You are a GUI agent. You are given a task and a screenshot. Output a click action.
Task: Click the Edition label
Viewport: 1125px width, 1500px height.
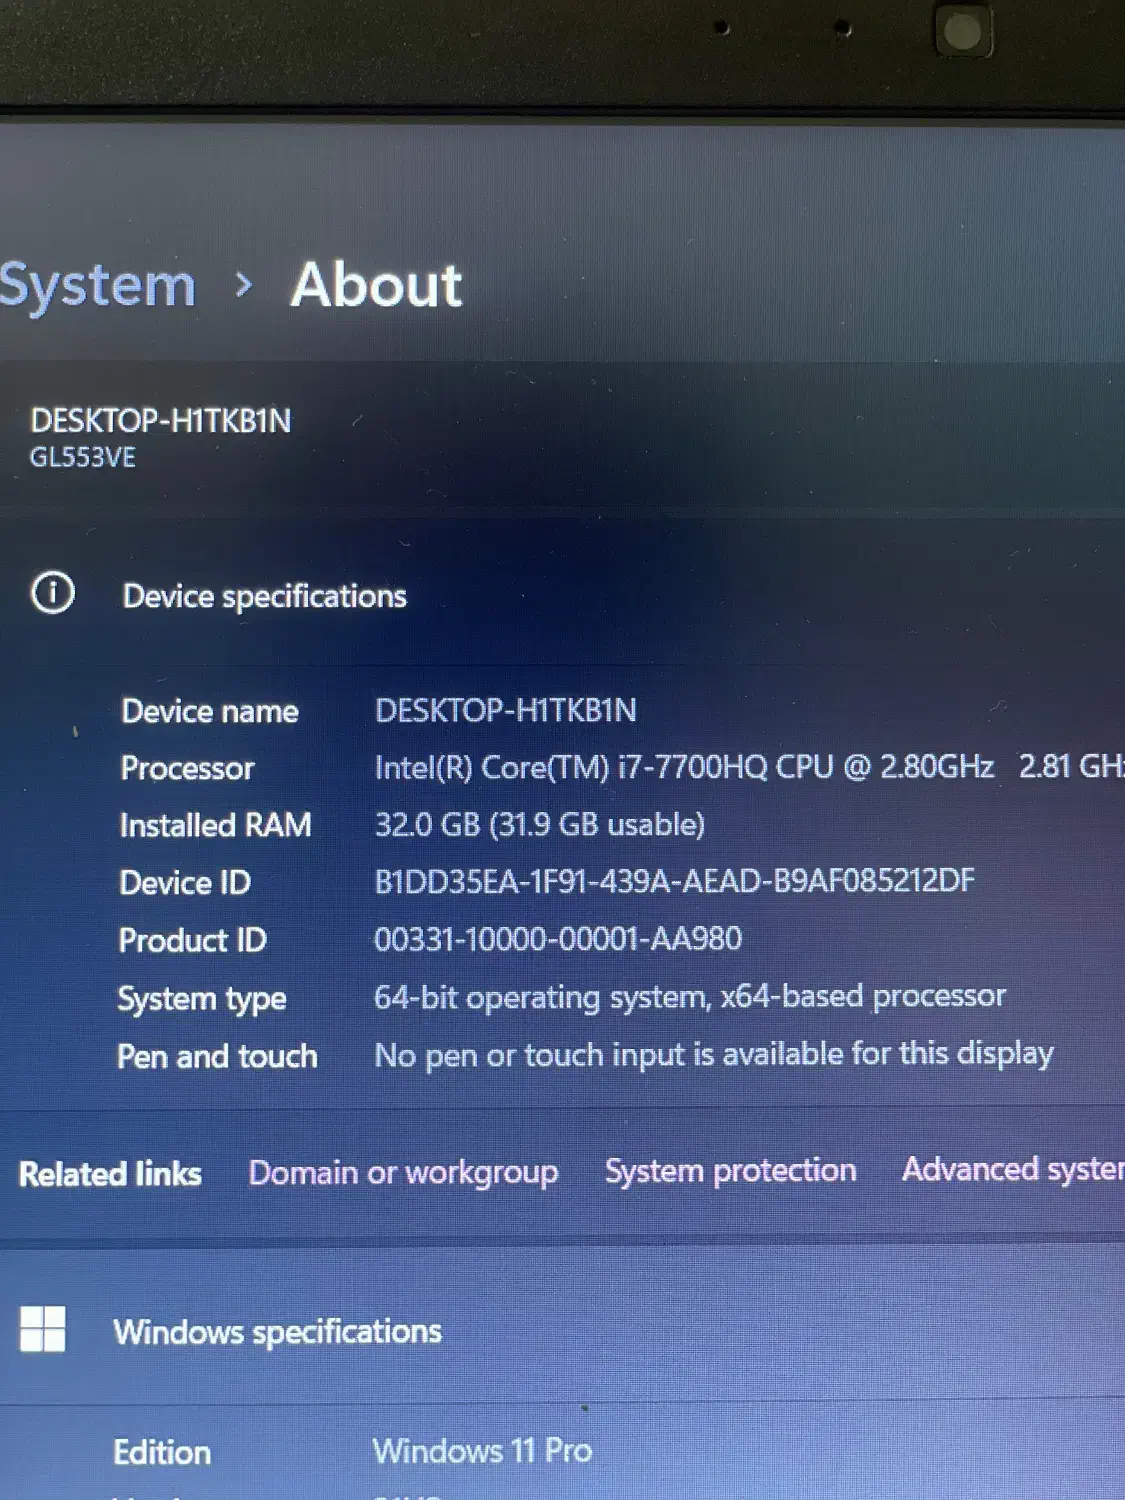coord(162,1452)
